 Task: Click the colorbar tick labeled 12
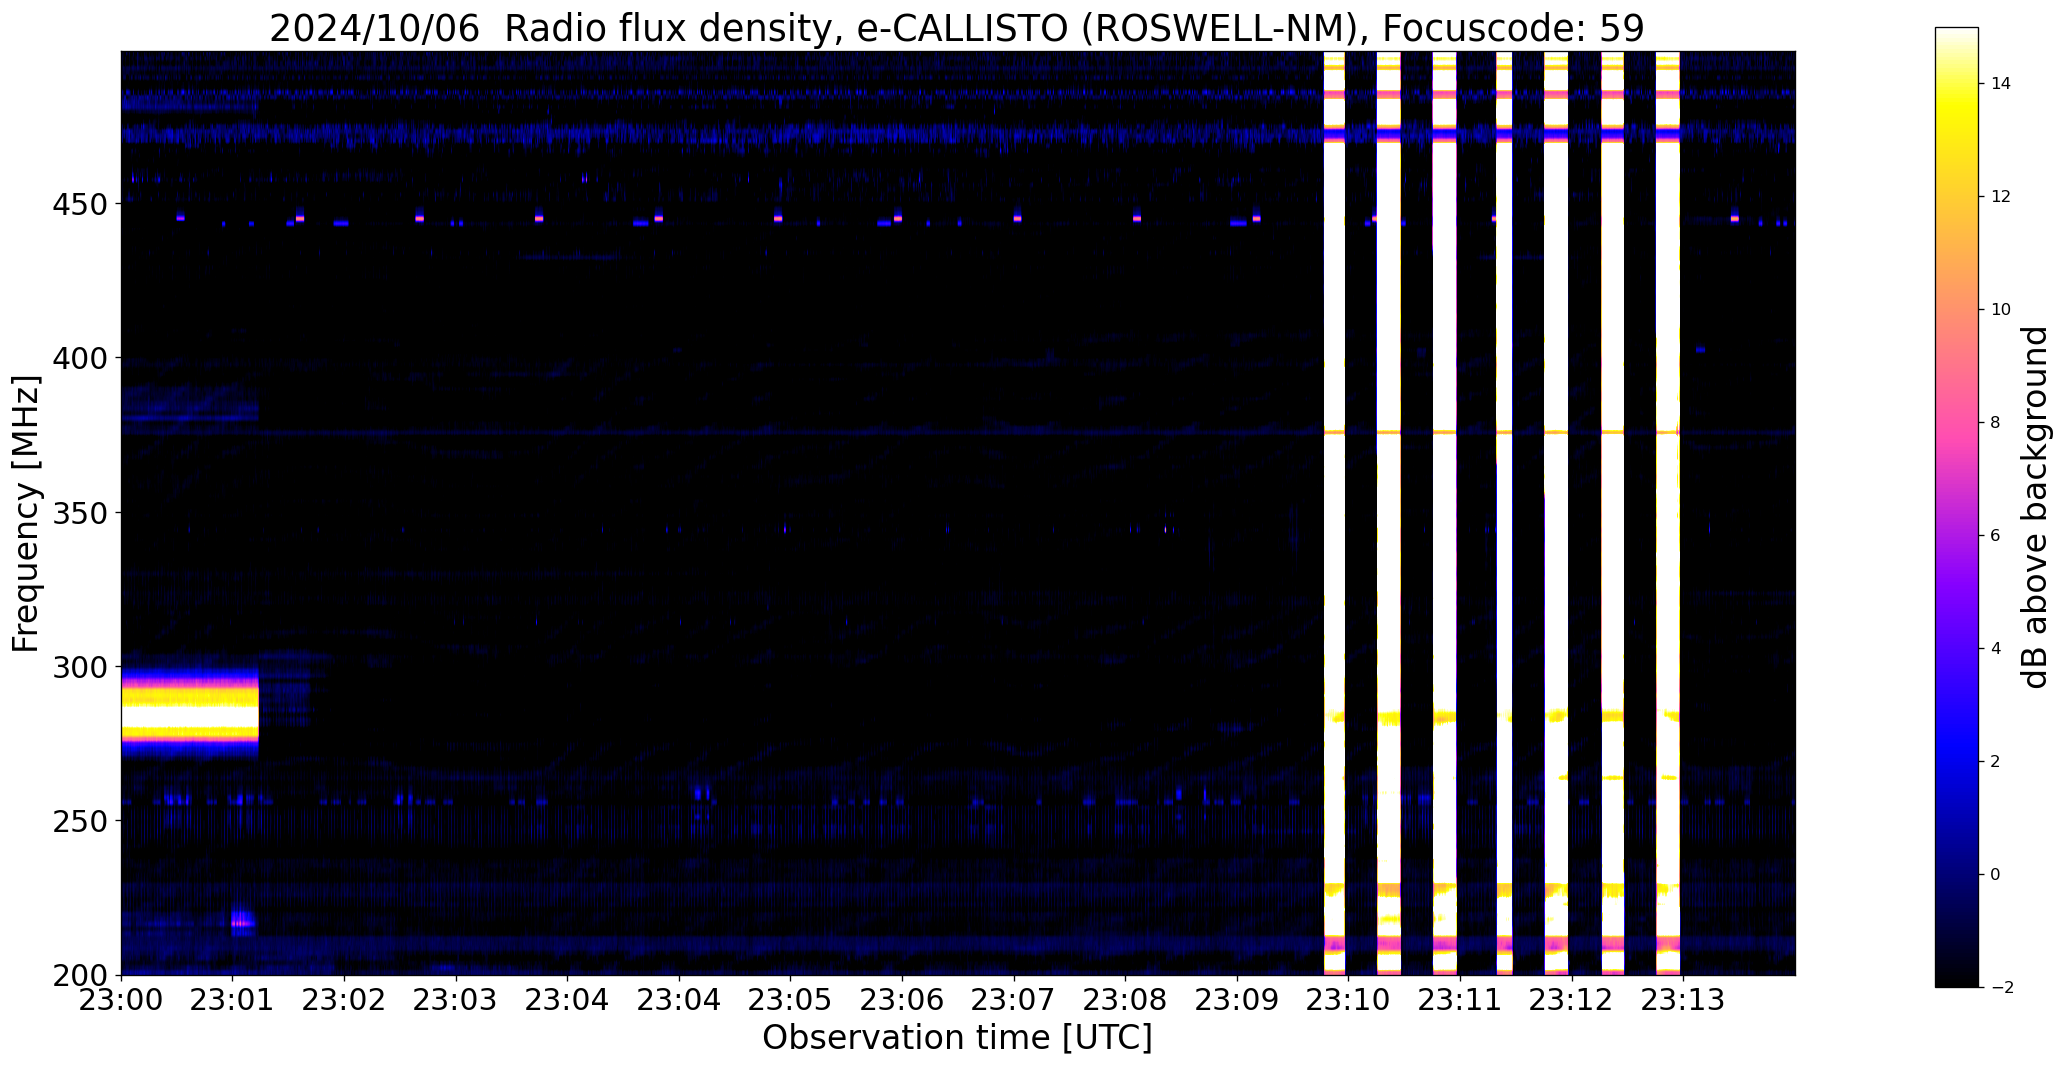point(2000,197)
